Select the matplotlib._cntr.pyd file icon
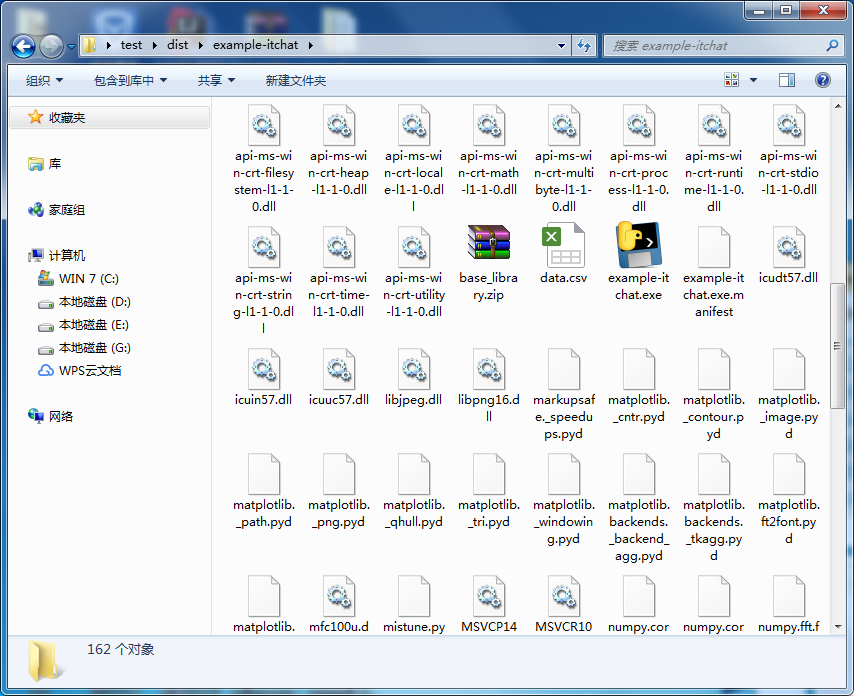Image resolution: width=854 pixels, height=696 pixels. [638, 369]
